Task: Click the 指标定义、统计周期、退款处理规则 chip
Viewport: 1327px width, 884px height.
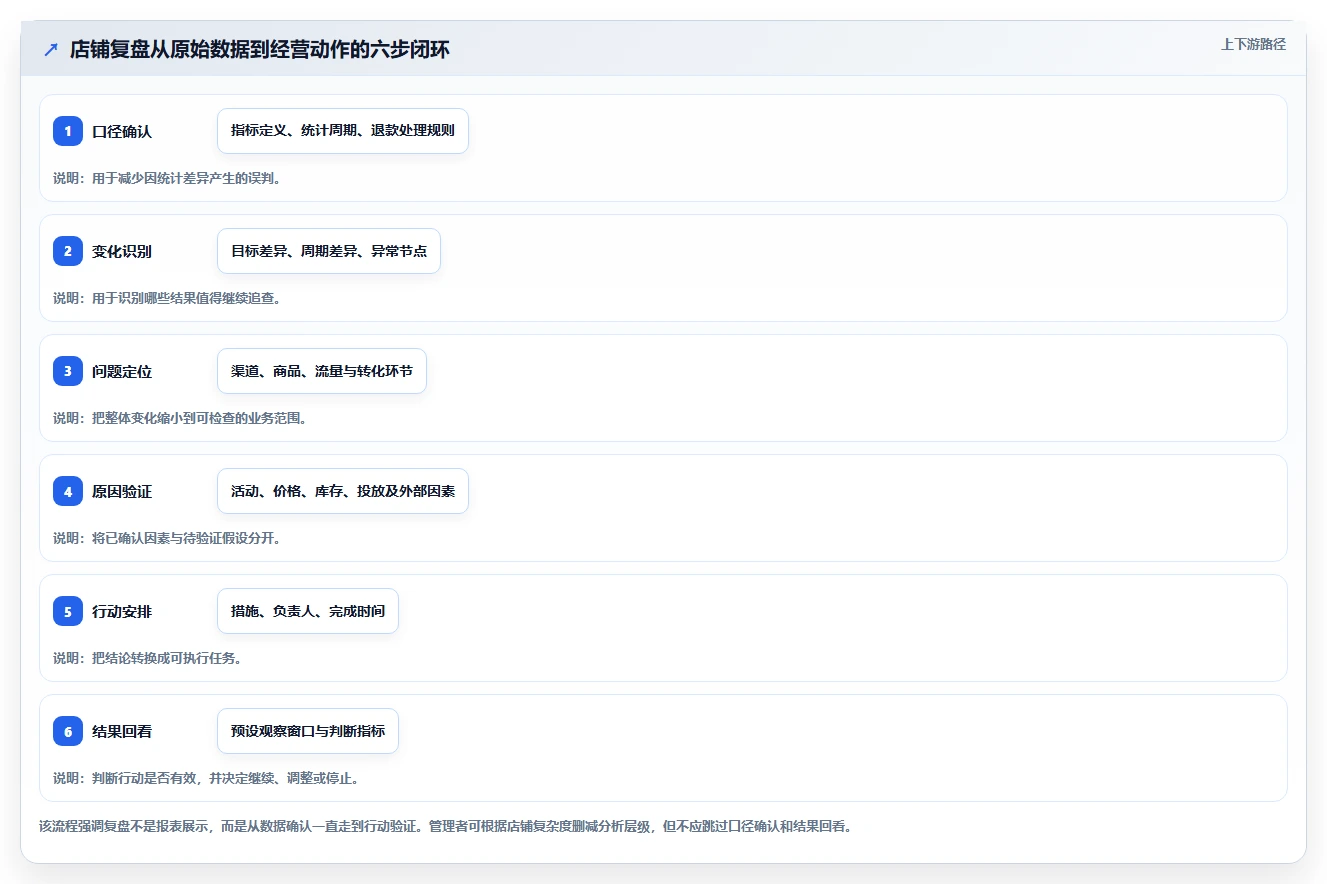Action: click(x=343, y=131)
